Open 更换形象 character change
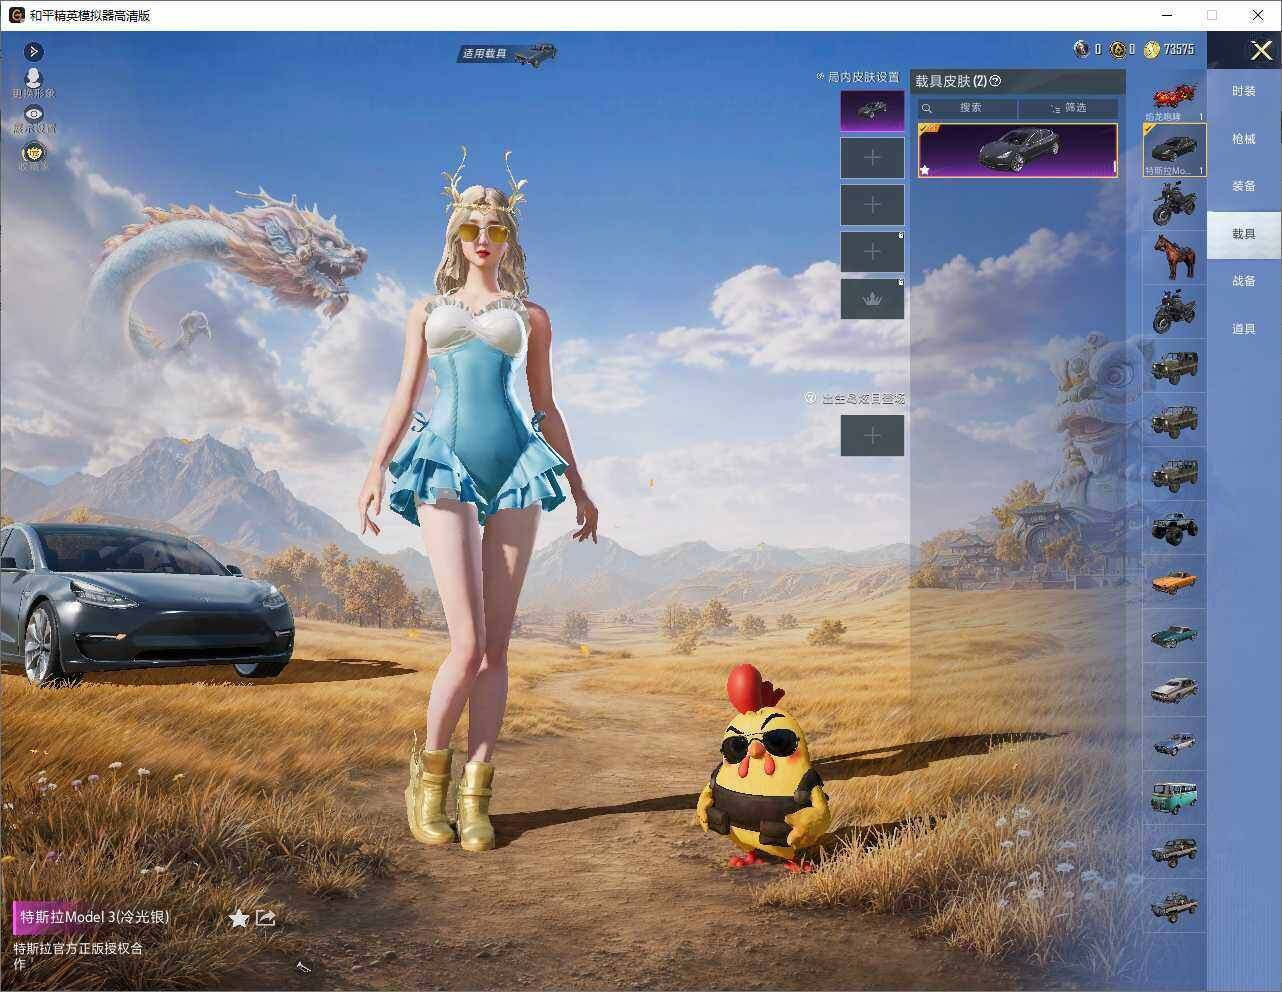This screenshot has width=1282, height=992. click(x=34, y=82)
